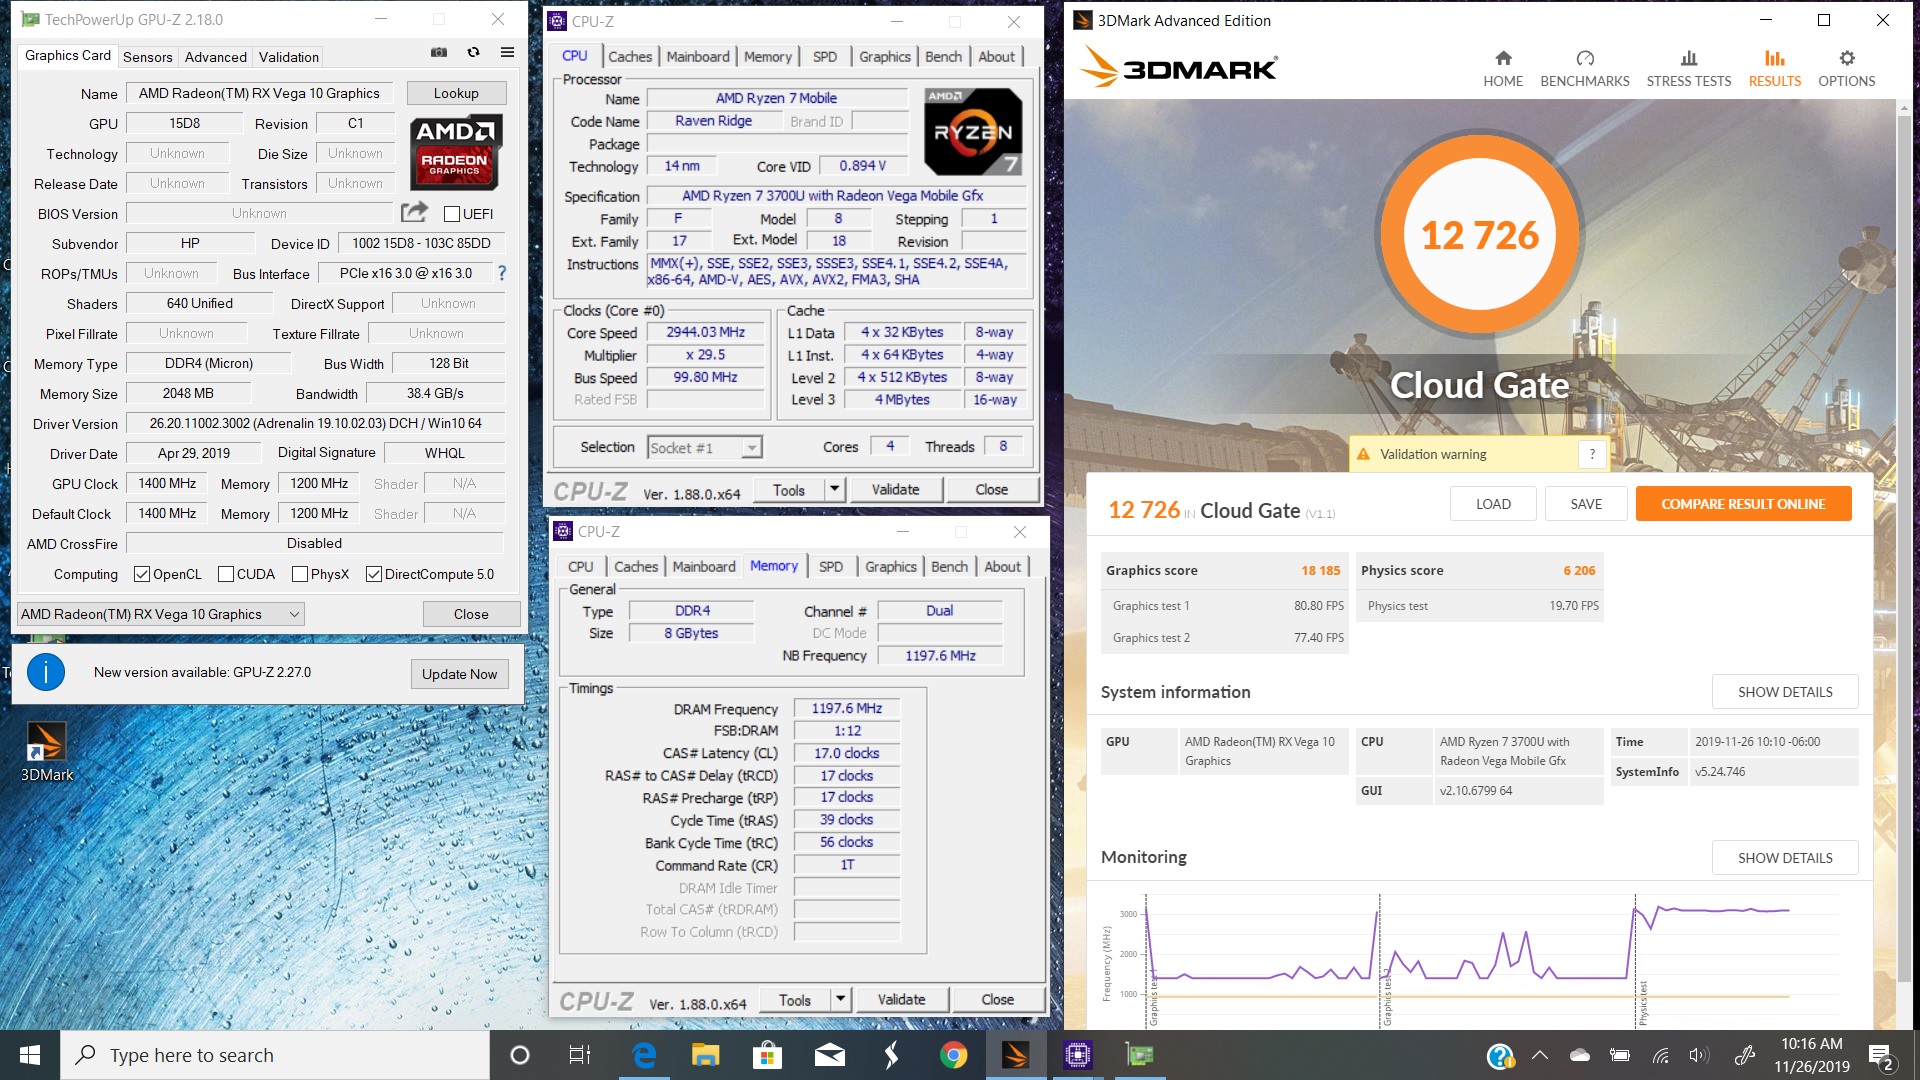The width and height of the screenshot is (1920, 1080).
Task: Open the Socket #1 selection dropdown
Action: tap(705, 448)
